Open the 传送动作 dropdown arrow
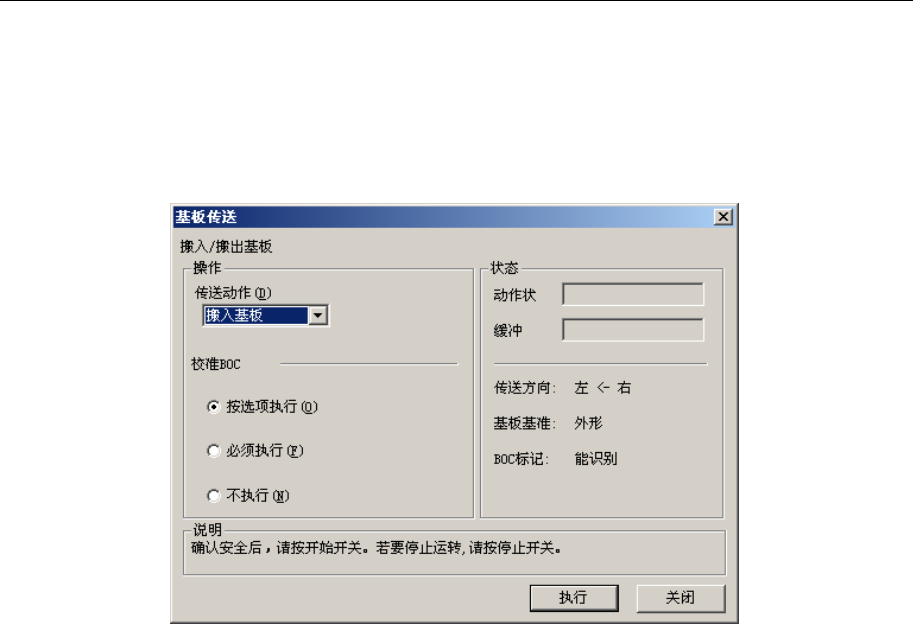Viewport: 913px width, 624px height. (318, 315)
